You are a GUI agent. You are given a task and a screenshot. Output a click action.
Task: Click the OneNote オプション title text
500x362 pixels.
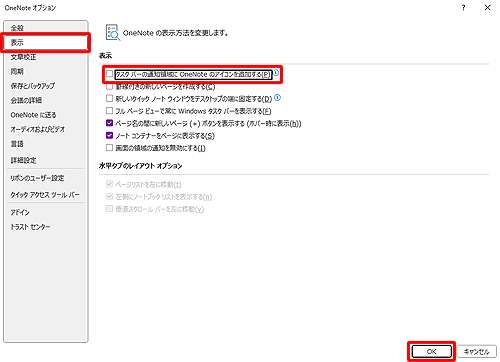[30, 8]
